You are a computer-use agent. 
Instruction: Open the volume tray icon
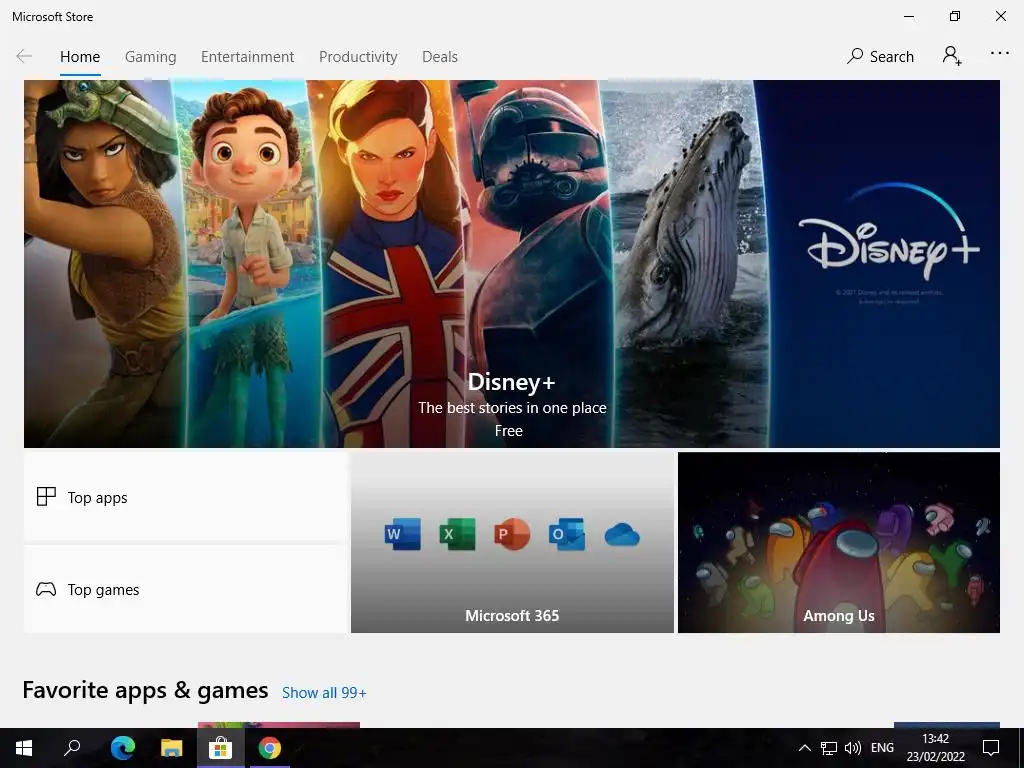(852, 748)
